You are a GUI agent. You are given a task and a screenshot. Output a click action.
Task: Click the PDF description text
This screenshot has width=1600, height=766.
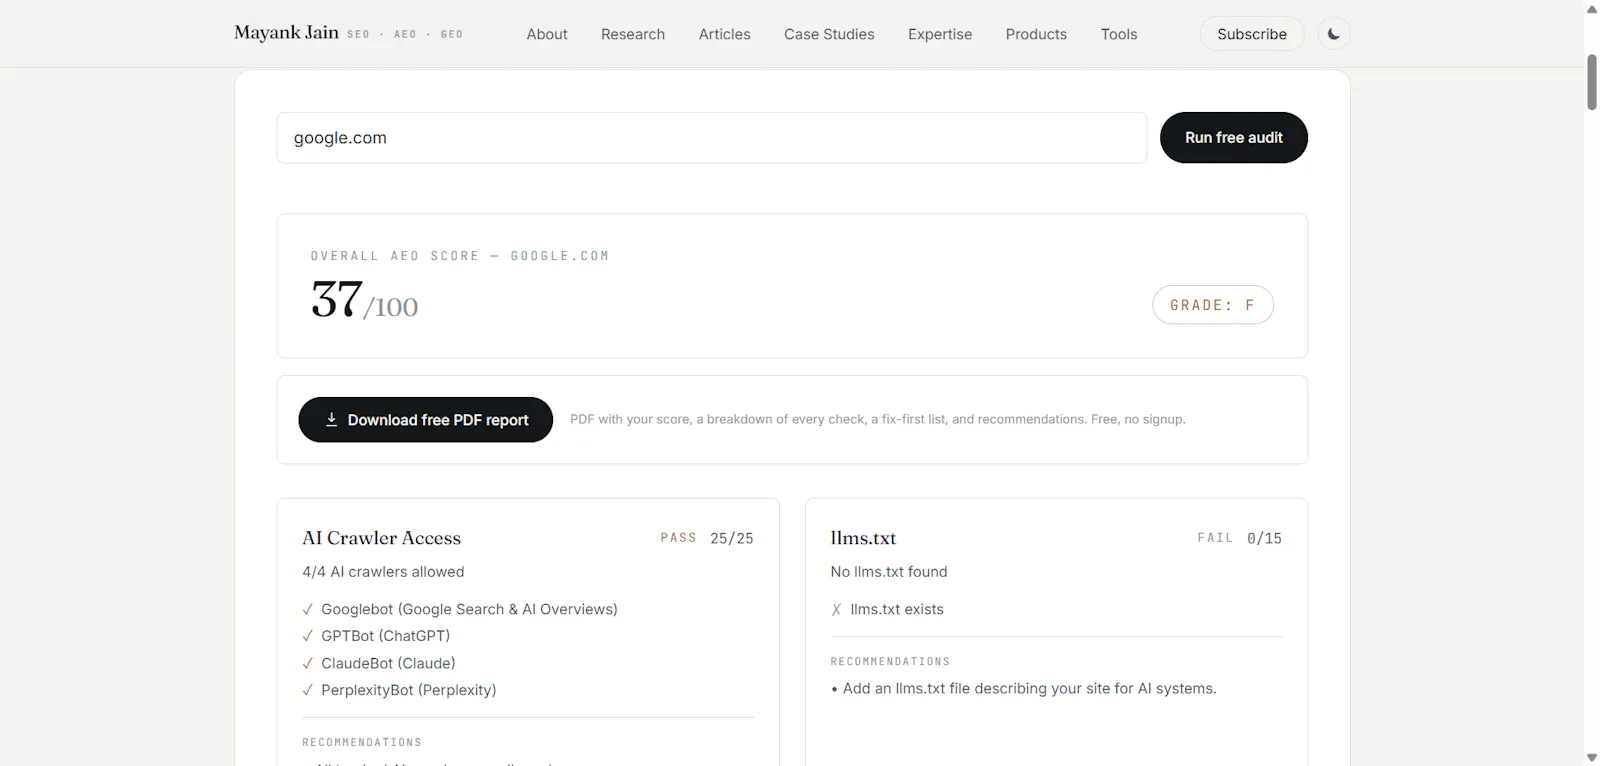(878, 419)
